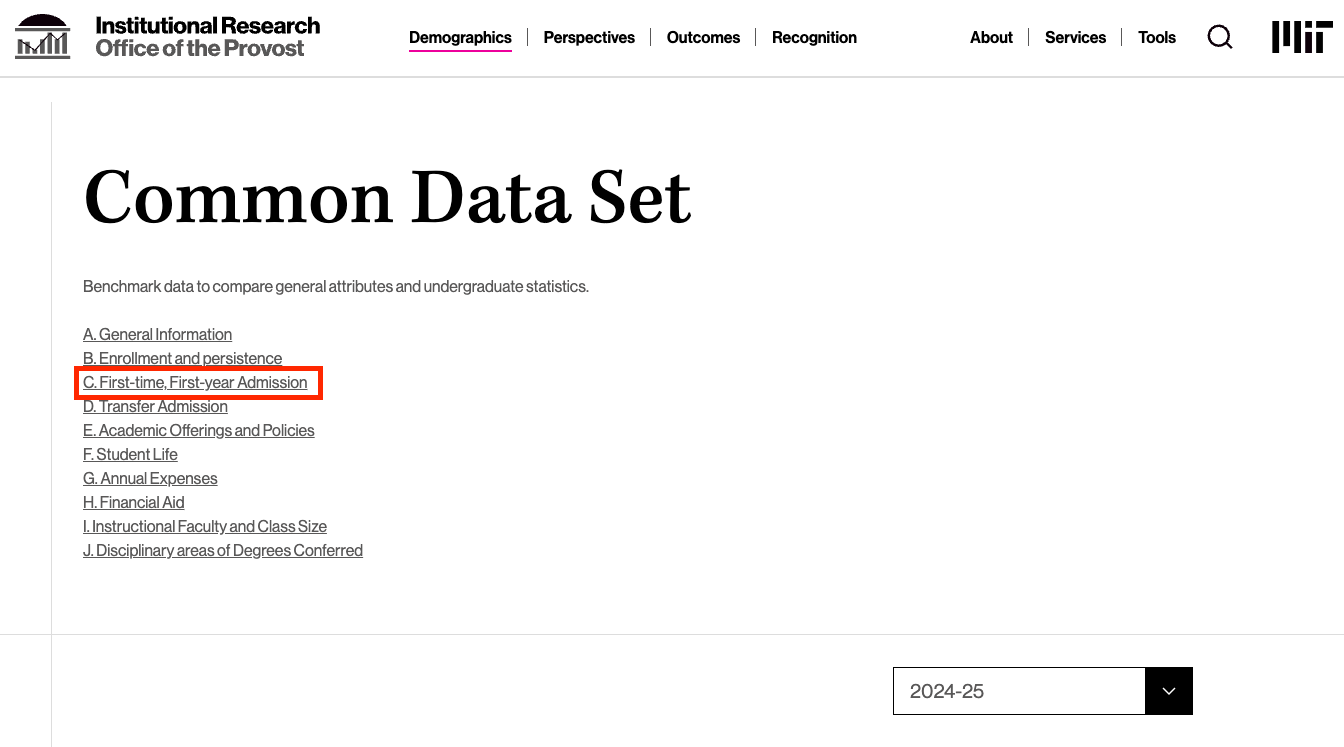Viewport: 1344px width, 747px height.
Task: Click the search magnifier icon
Action: (1220, 37)
